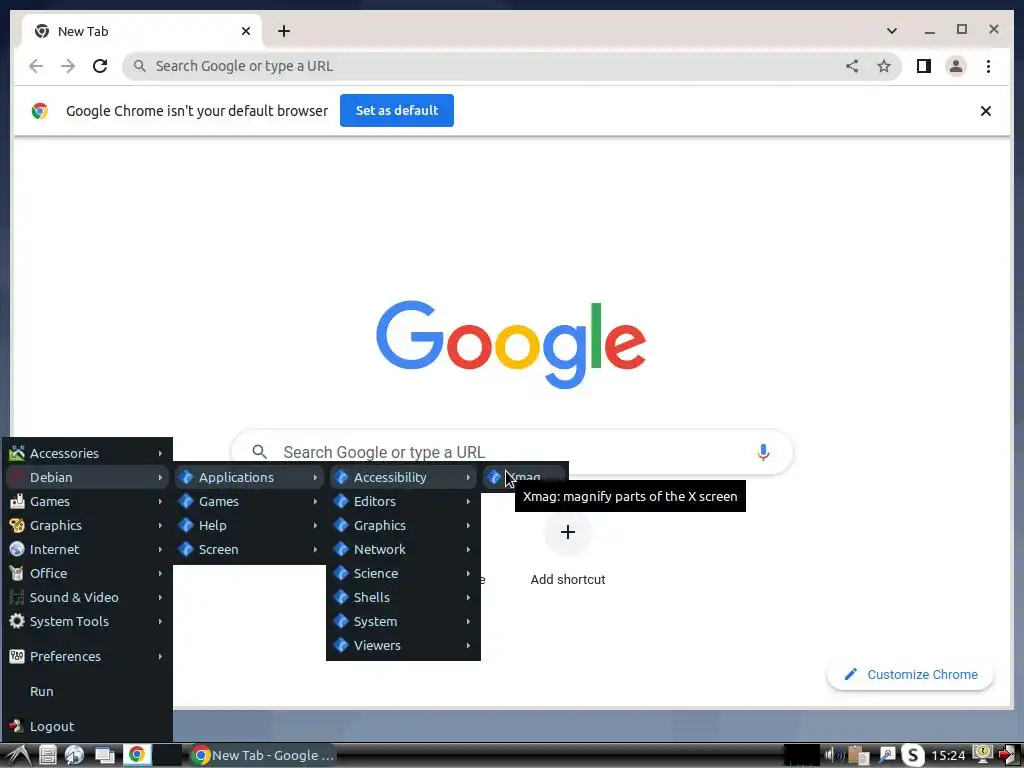Open the System submenu in Applications
The image size is (1024, 768).
tap(403, 621)
